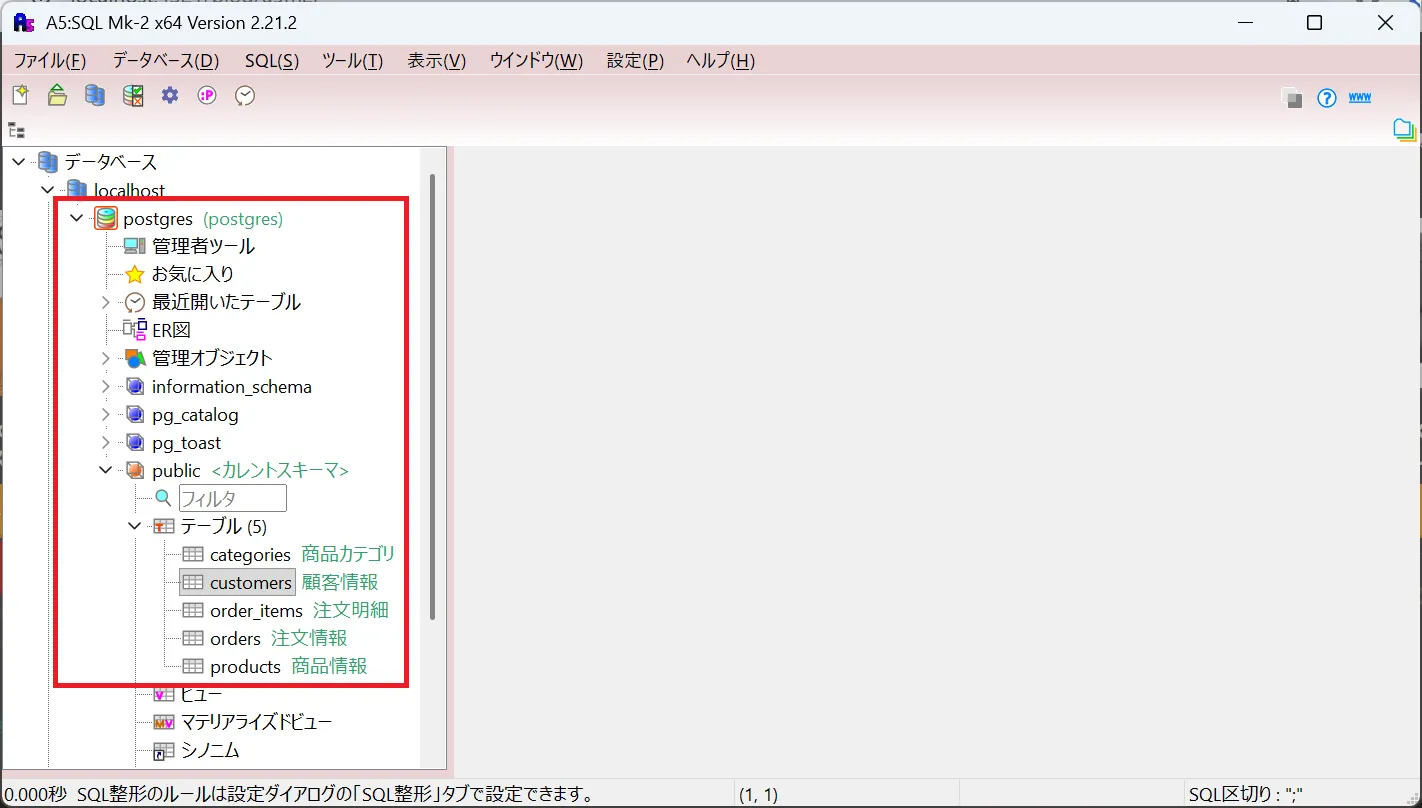
Task: Click the ビュー view icon in tree
Action: (164, 694)
